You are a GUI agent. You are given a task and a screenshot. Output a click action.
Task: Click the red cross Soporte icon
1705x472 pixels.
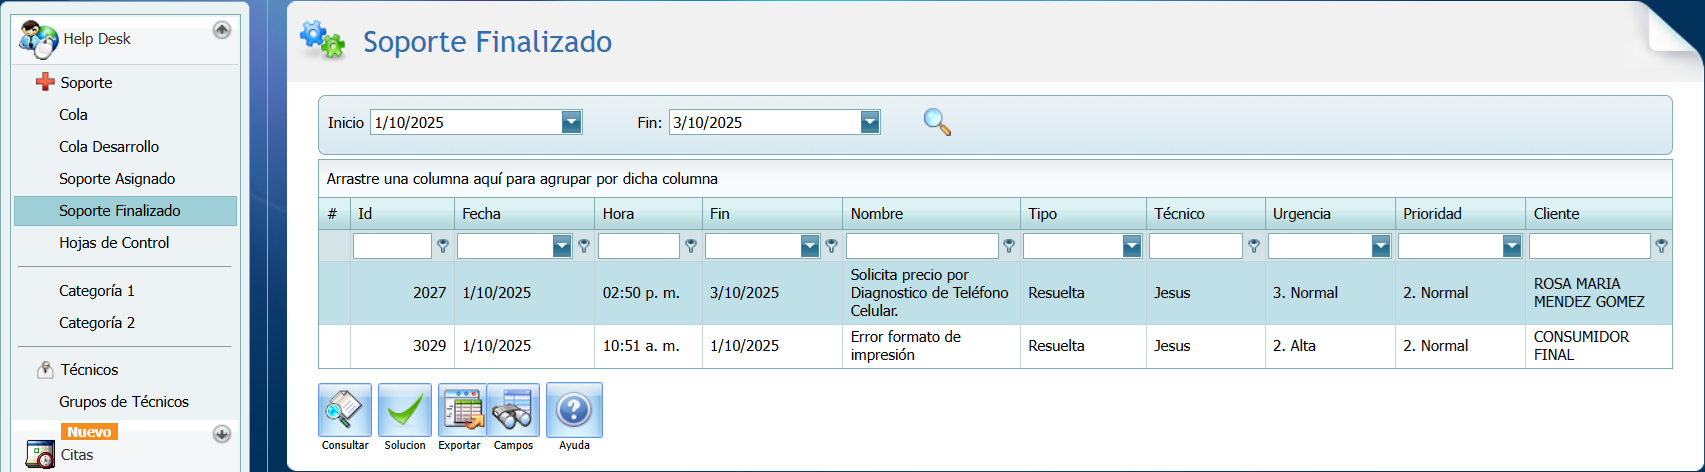click(45, 82)
